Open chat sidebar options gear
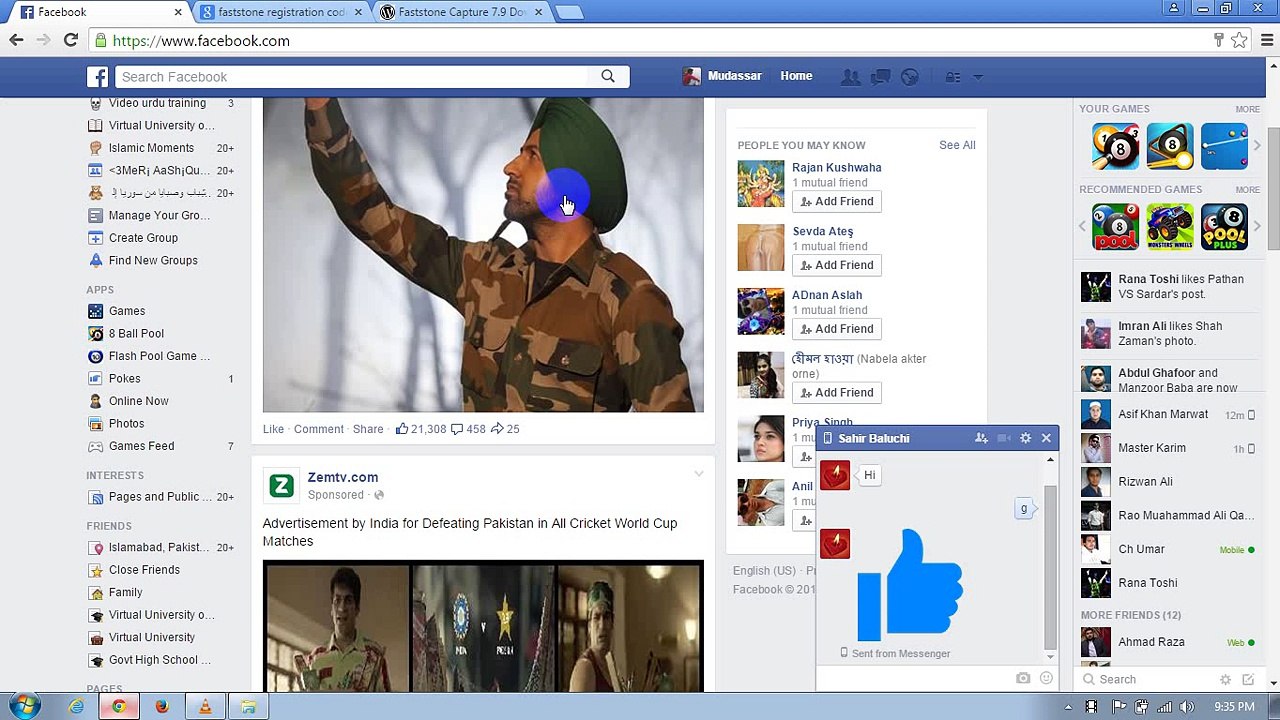The height and width of the screenshot is (720, 1280). pyautogui.click(x=1225, y=679)
